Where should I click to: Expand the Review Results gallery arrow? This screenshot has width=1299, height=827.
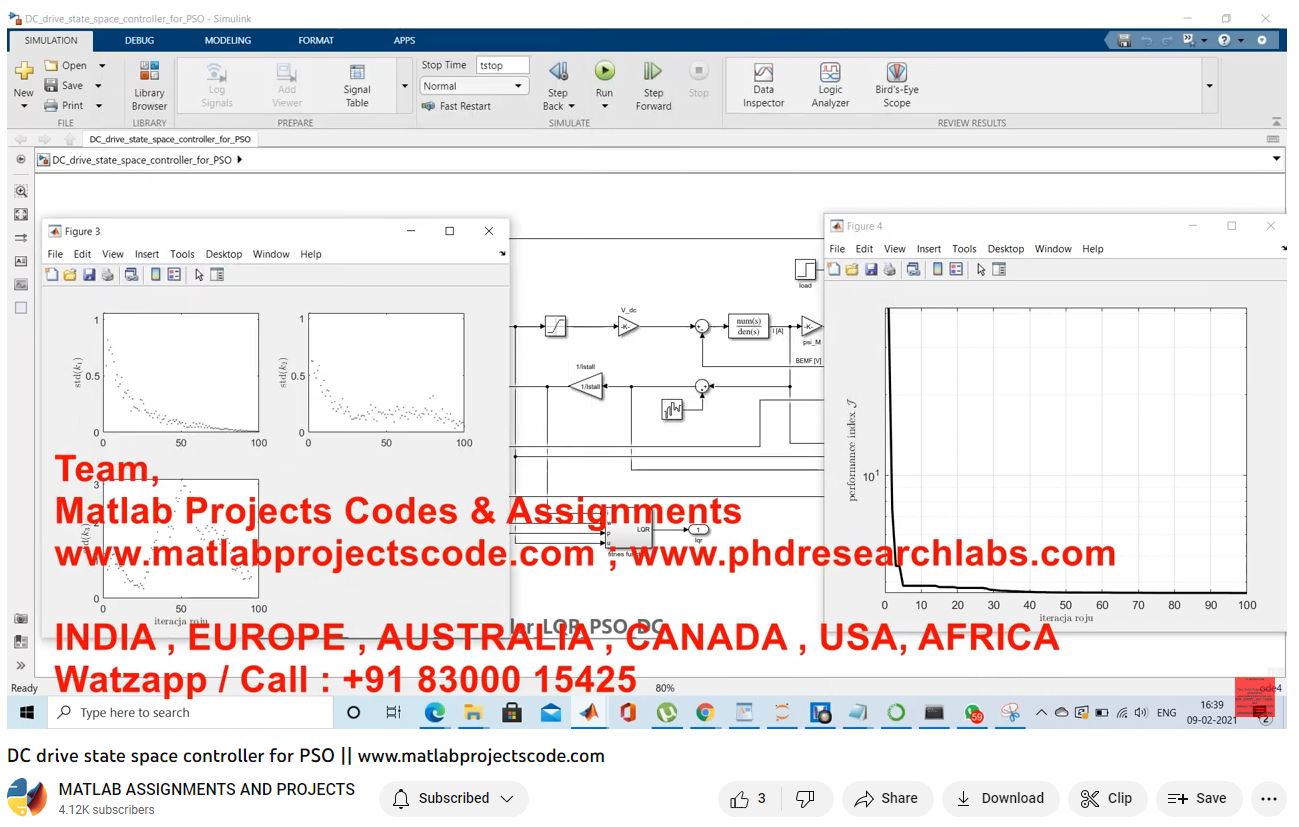tap(1209, 86)
